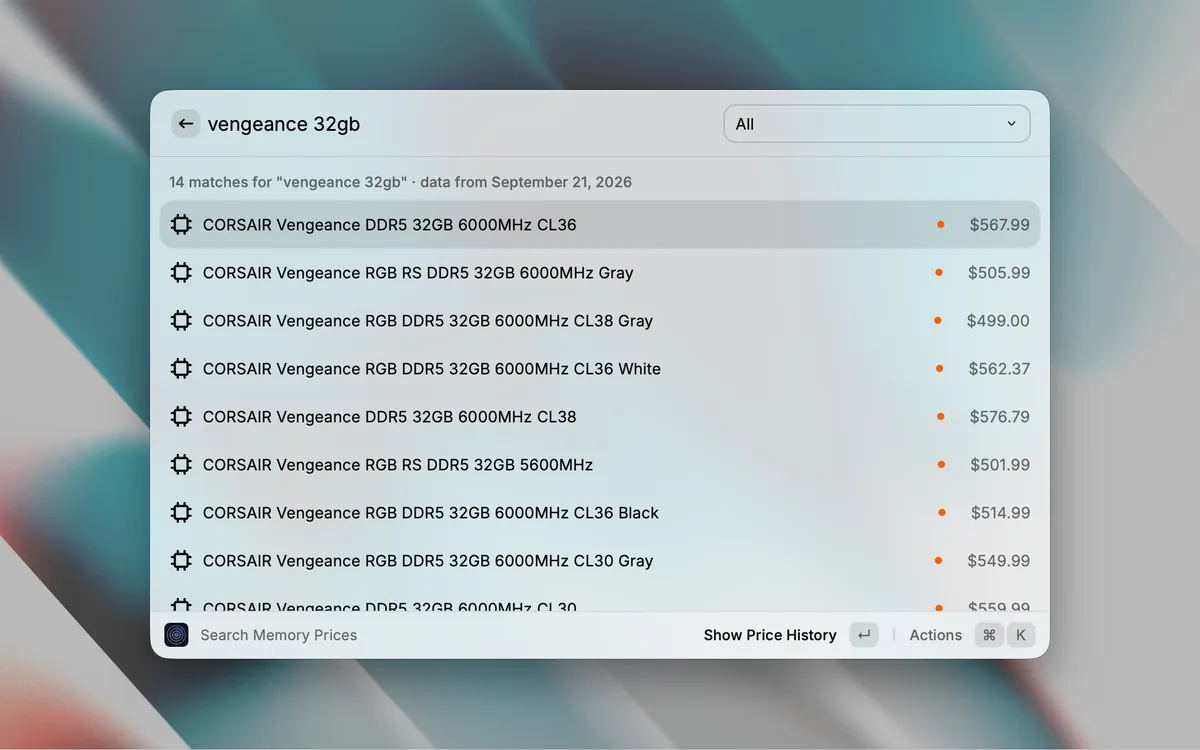Select CORSAIR Vengeance RGB DDR5 CL38 Gray
Image resolution: width=1200 pixels, height=750 pixels.
600,321
